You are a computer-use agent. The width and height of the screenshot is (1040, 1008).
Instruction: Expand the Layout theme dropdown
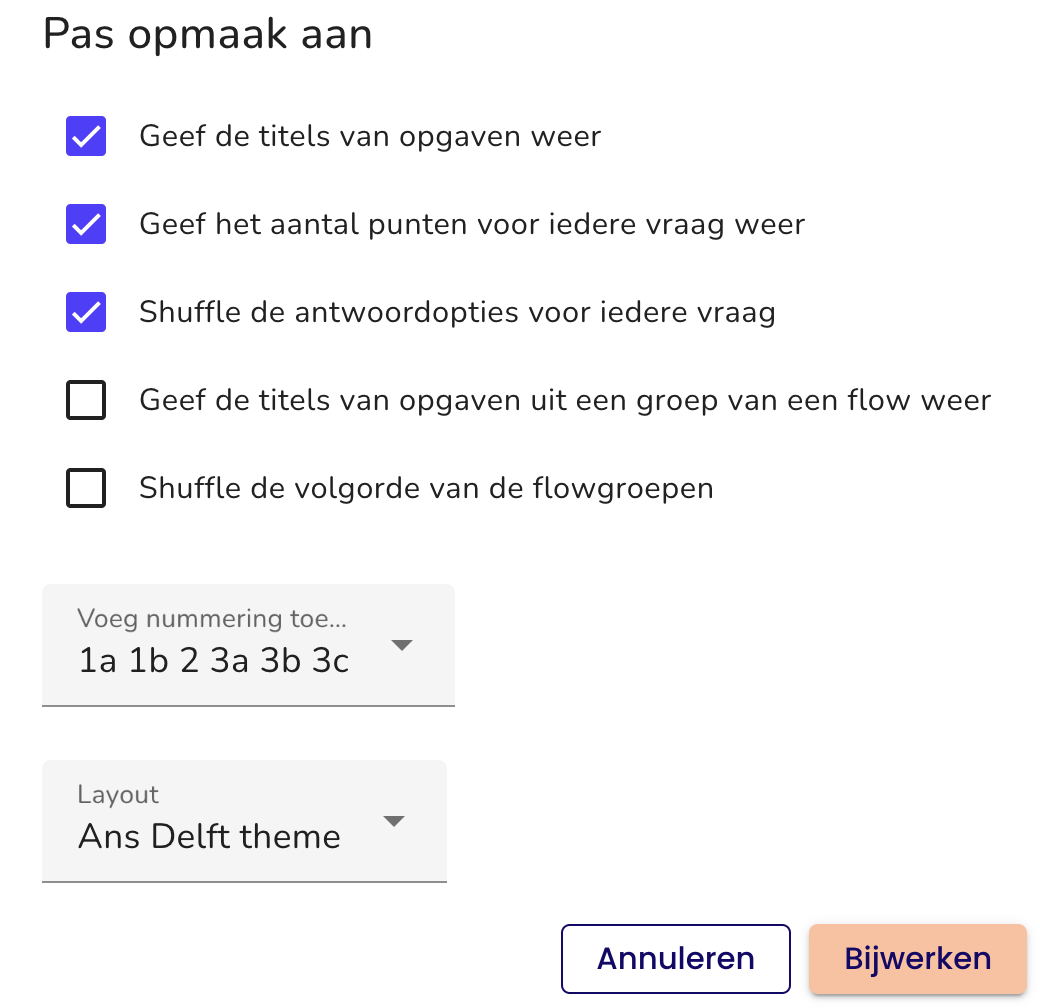coord(244,821)
